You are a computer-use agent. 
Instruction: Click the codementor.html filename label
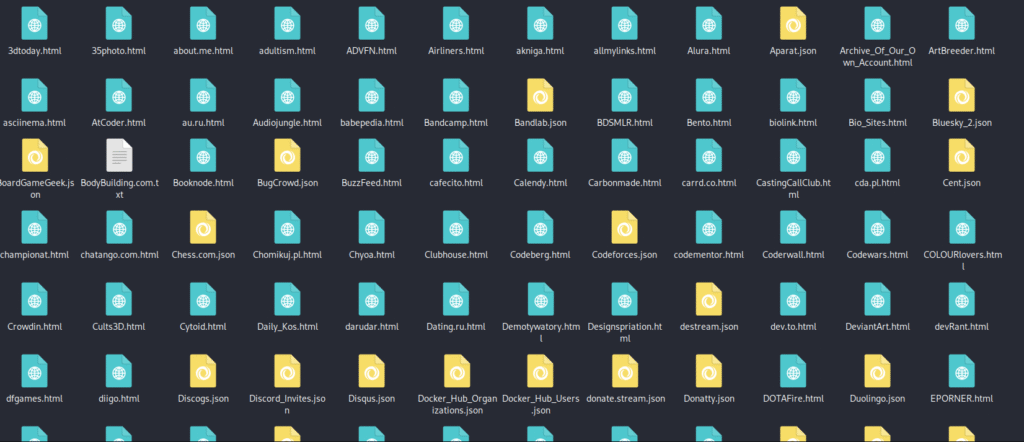(709, 255)
